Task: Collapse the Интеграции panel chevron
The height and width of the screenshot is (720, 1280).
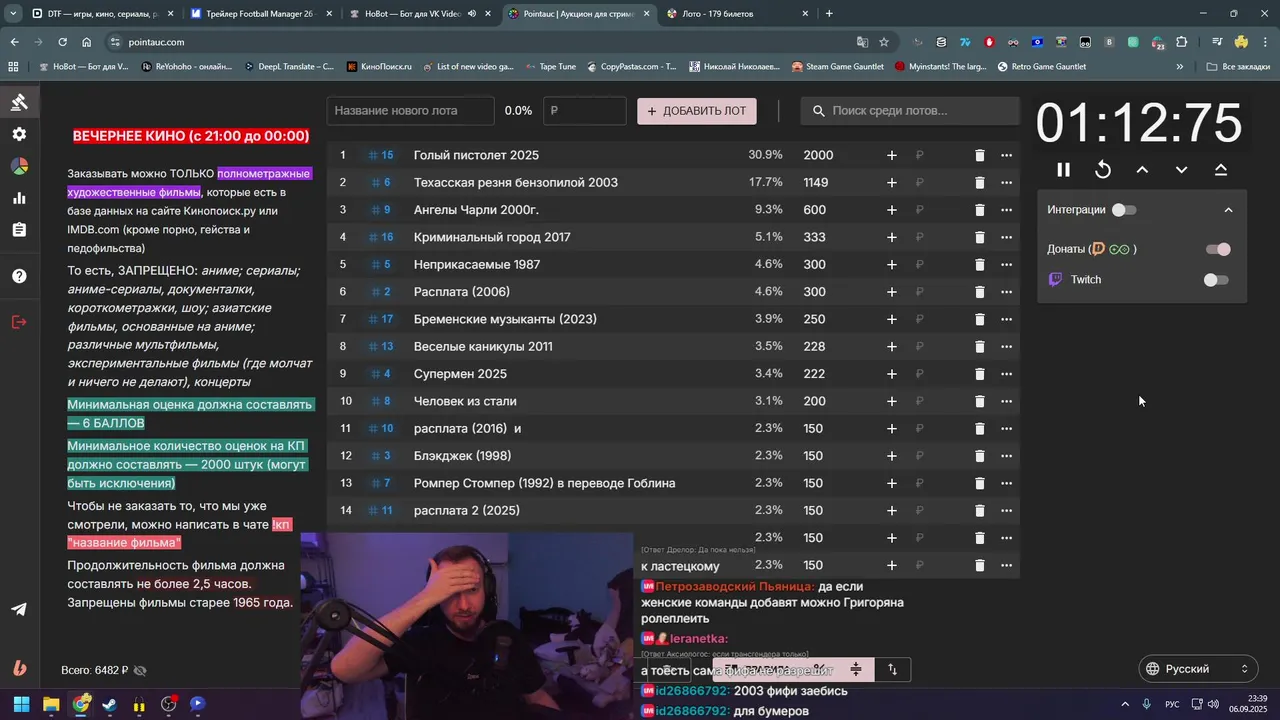Action: click(x=1228, y=210)
